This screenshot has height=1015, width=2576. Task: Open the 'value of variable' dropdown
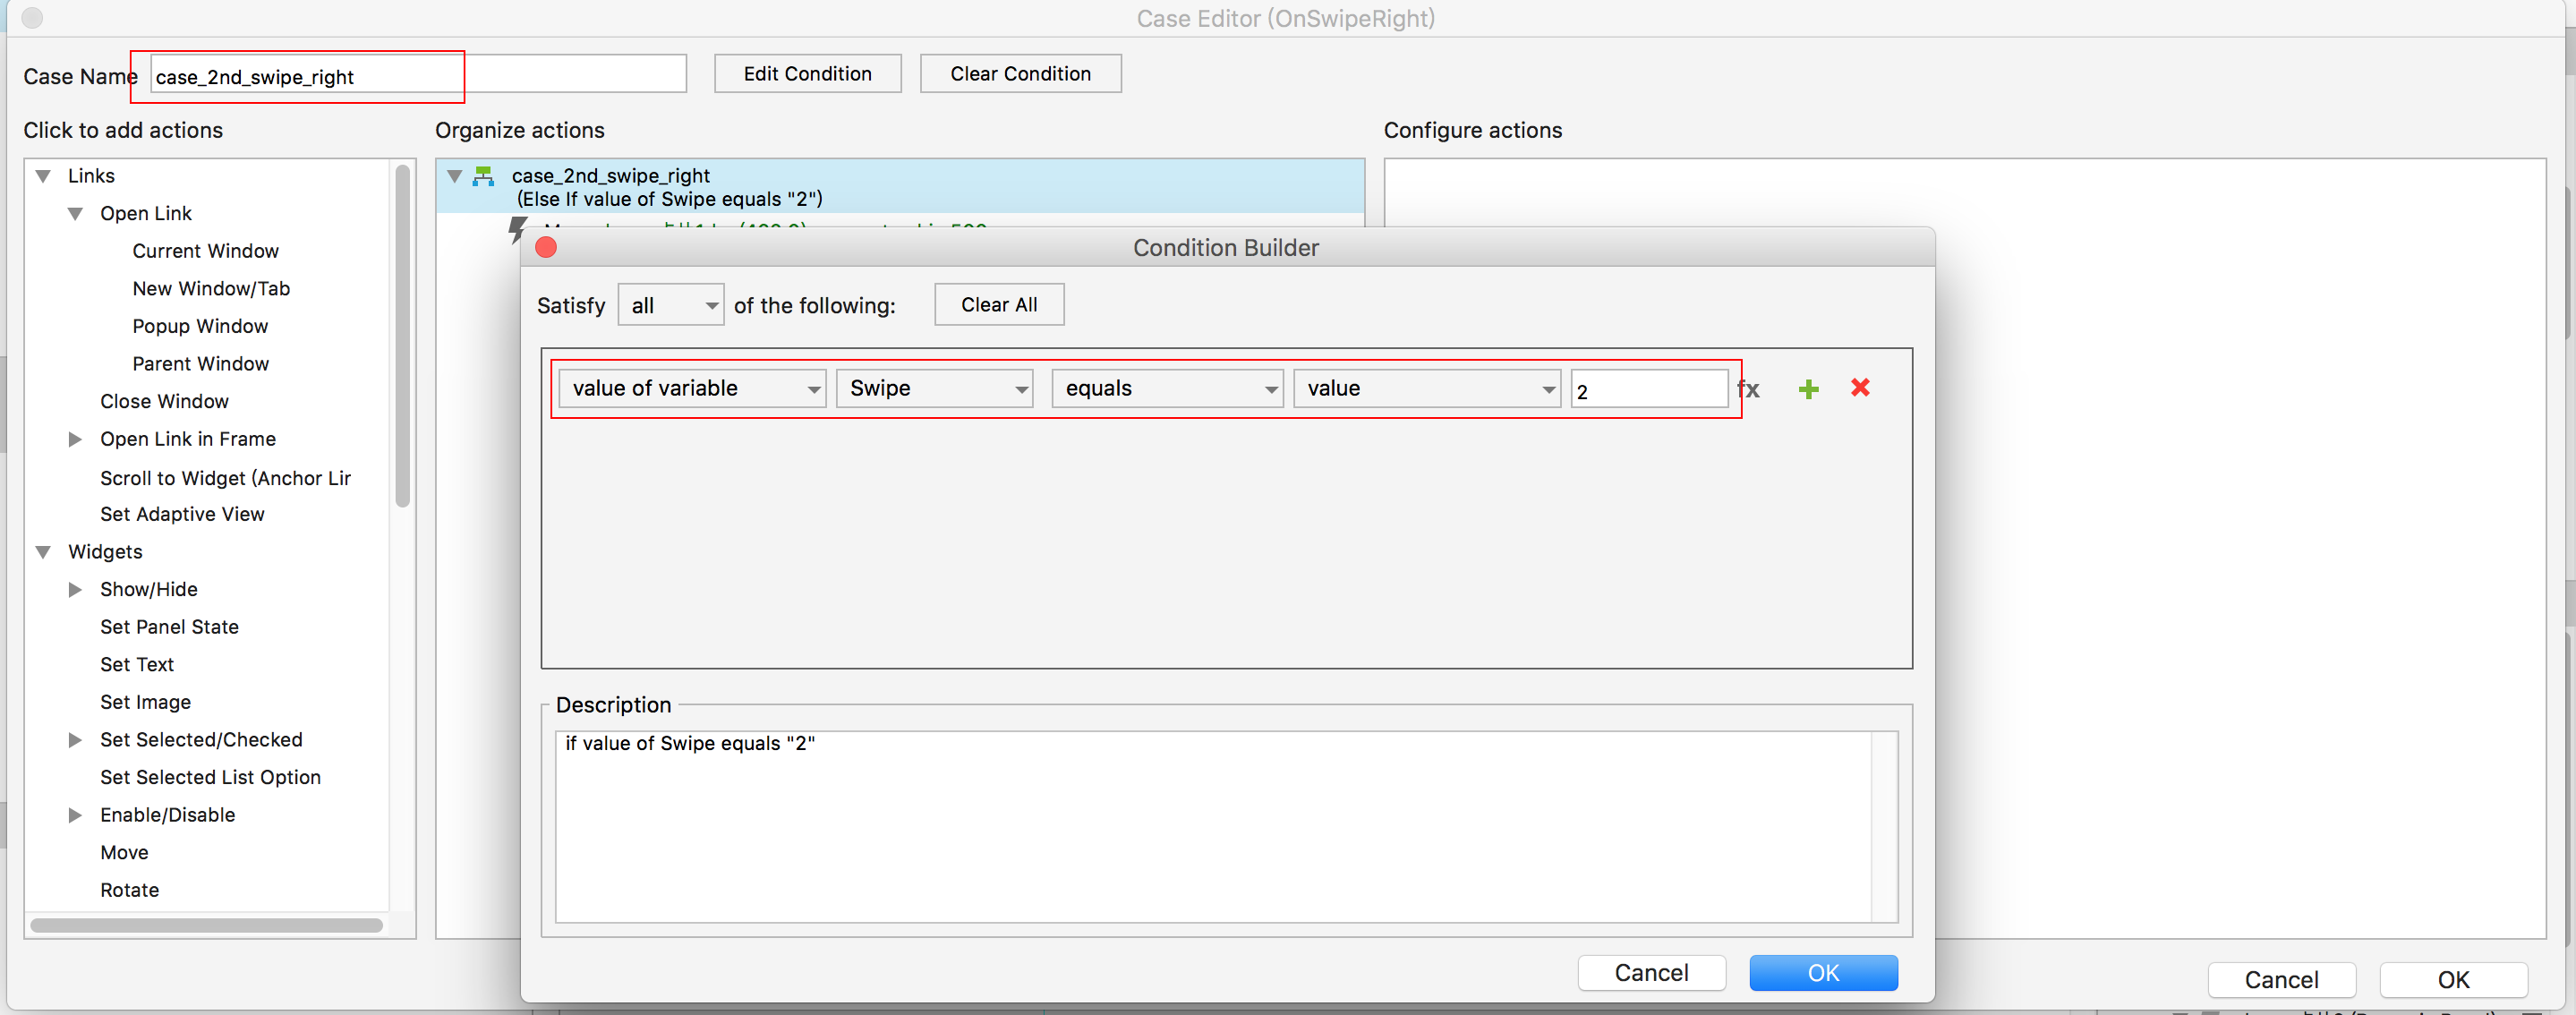pyautogui.click(x=691, y=388)
